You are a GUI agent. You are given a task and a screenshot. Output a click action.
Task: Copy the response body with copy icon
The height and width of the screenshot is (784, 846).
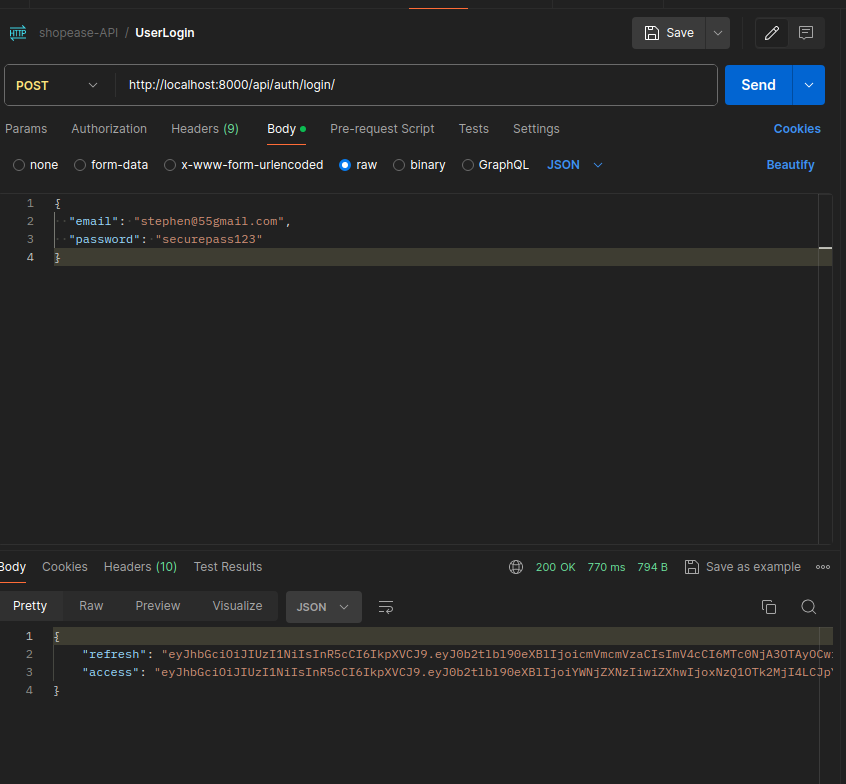coord(769,607)
